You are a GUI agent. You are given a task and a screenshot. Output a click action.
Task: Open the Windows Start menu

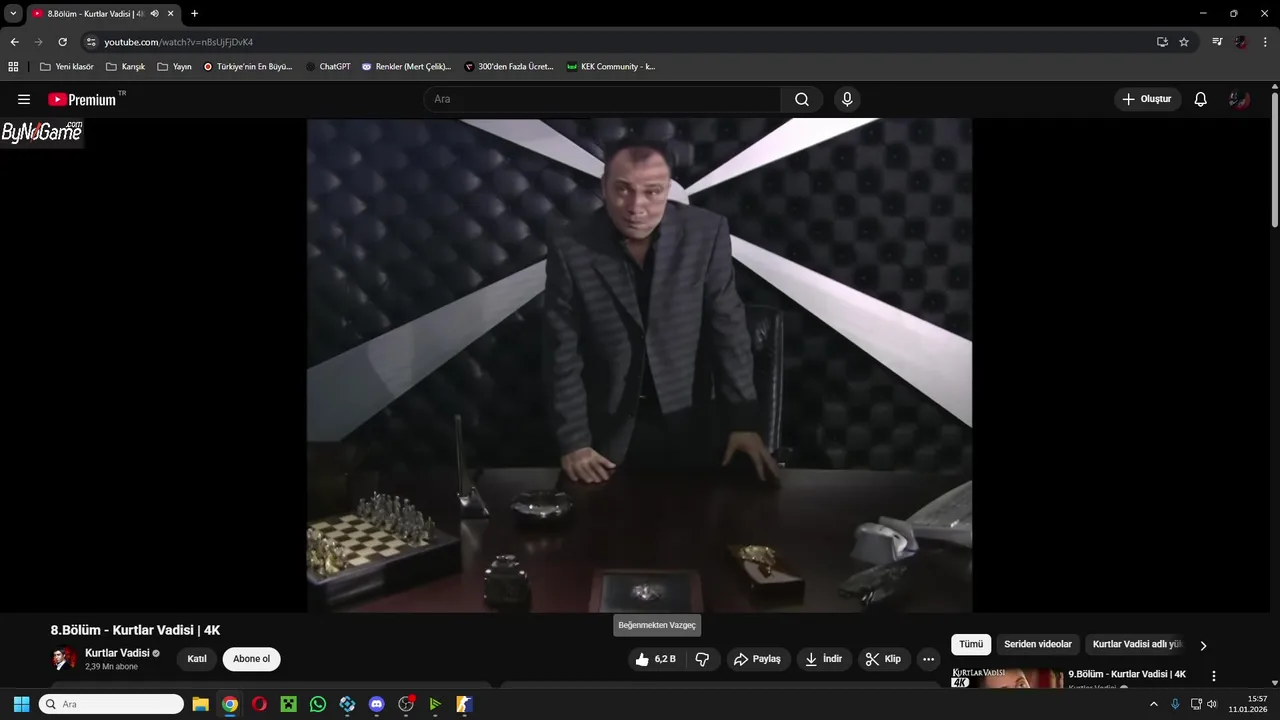(21, 704)
